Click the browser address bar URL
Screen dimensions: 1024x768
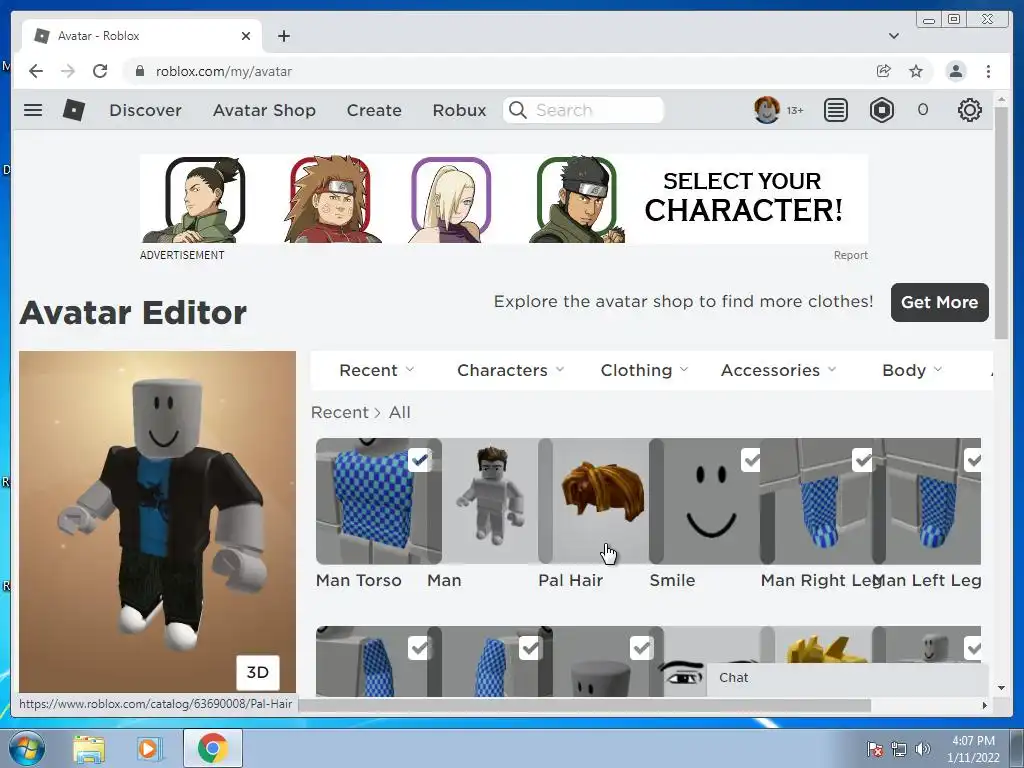pos(223,71)
